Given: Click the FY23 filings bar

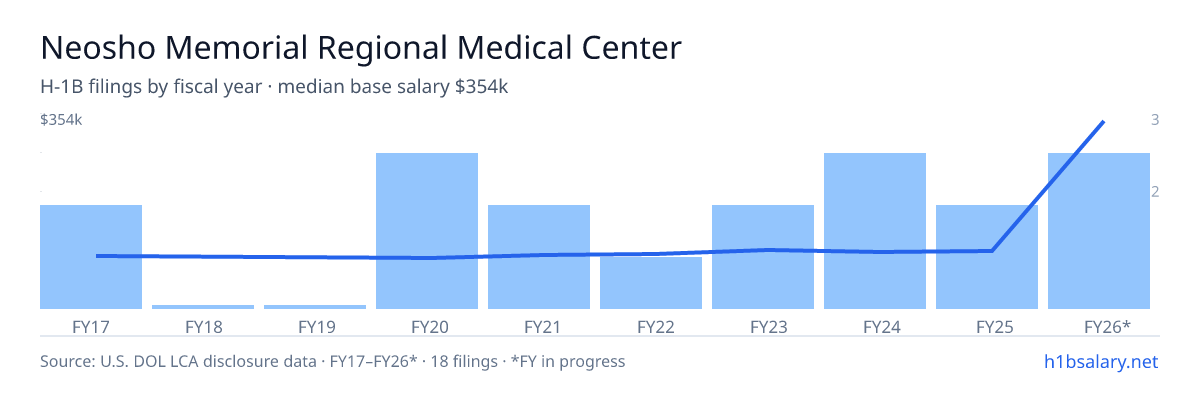Looking at the screenshot, I should click(763, 257).
